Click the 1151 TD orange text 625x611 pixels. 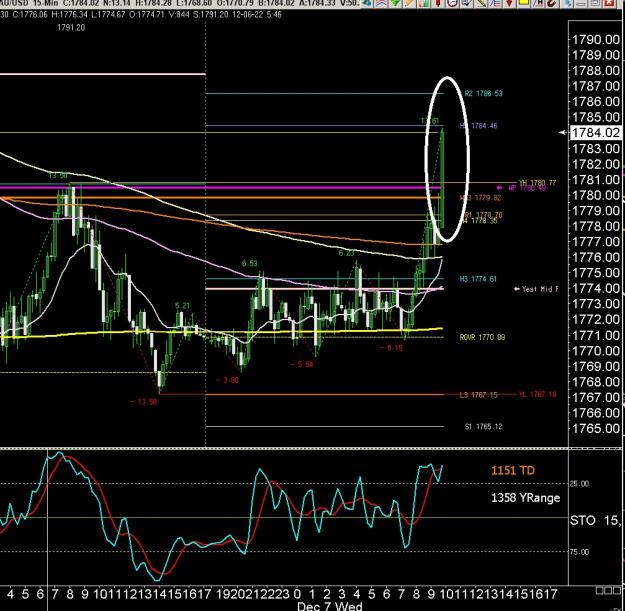click(x=513, y=471)
